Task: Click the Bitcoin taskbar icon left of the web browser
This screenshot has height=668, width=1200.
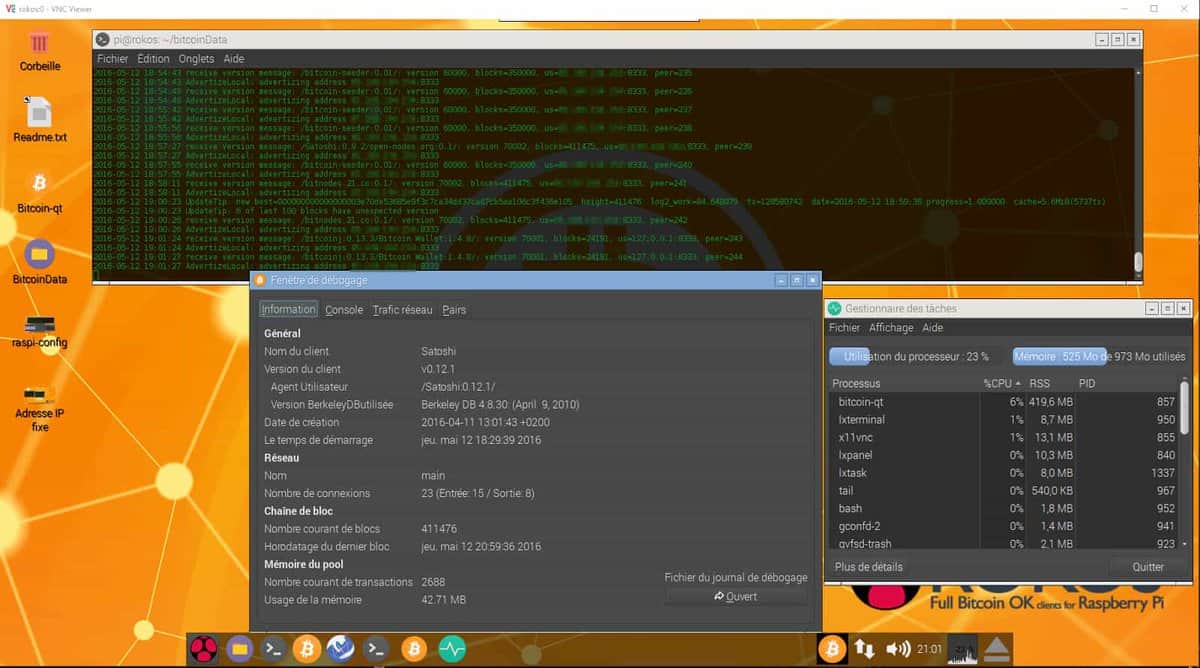Action: click(x=307, y=649)
